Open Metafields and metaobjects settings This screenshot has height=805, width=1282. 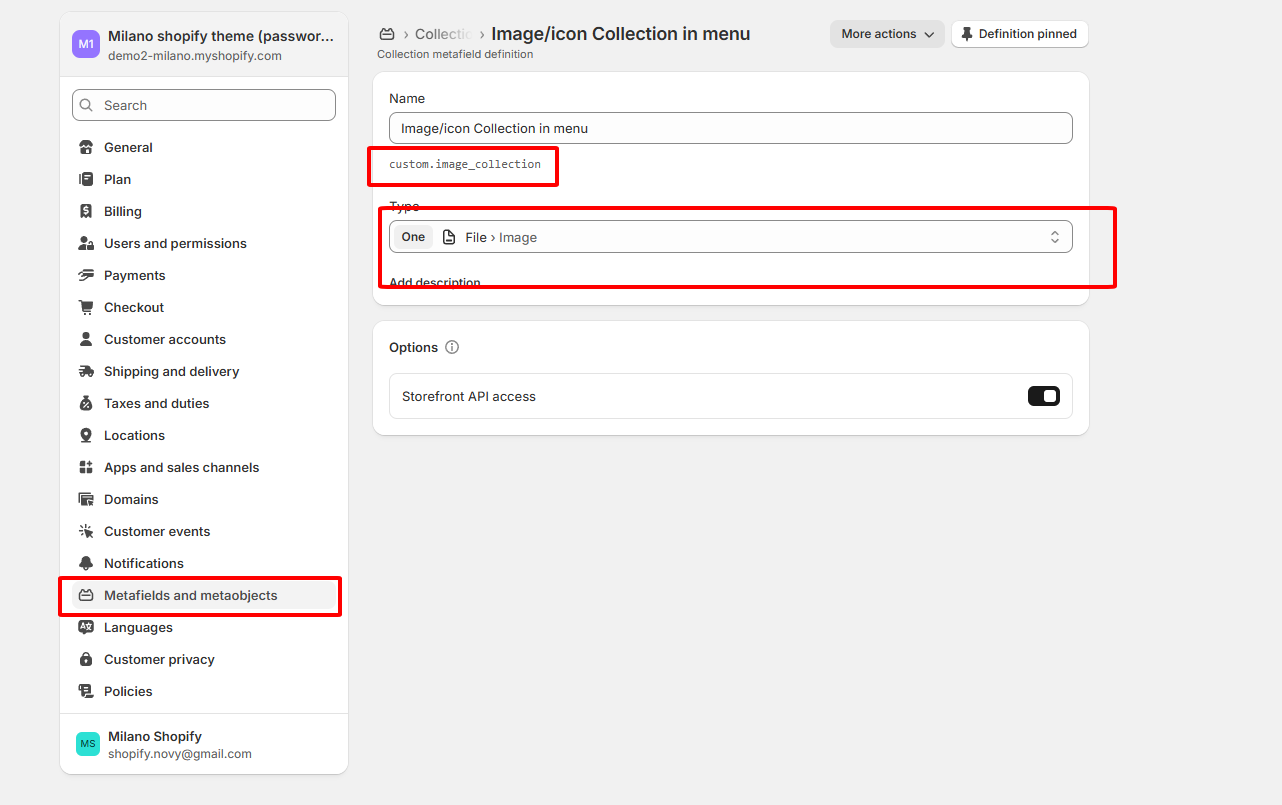(x=191, y=595)
